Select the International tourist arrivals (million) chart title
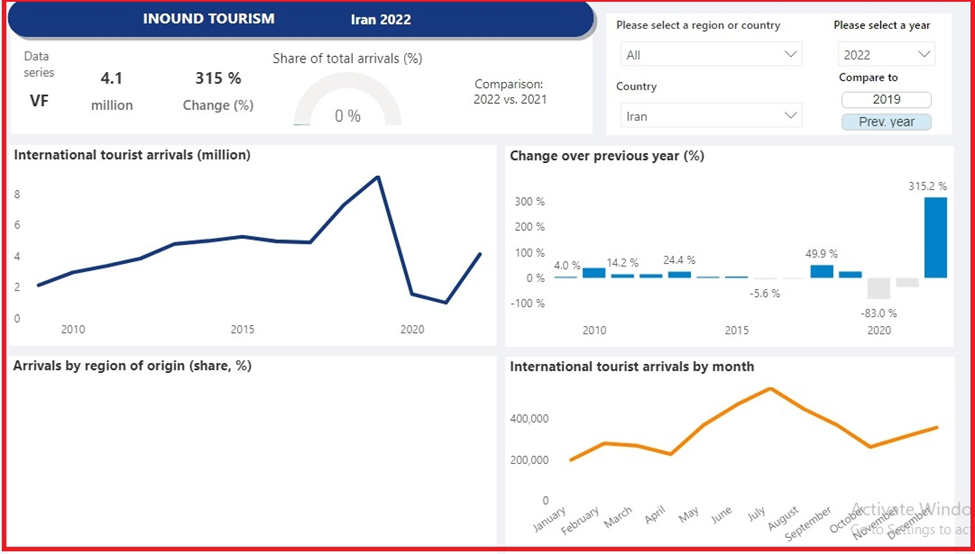 pos(132,155)
